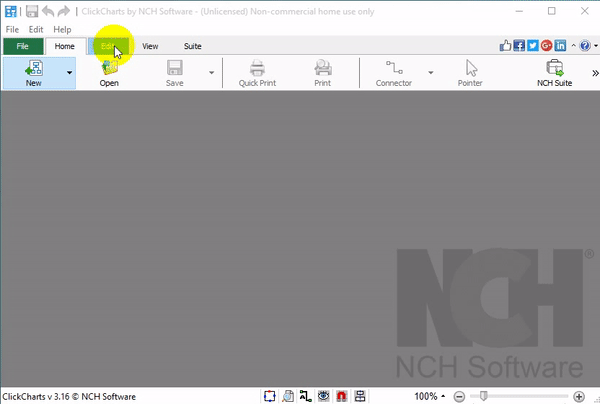Expand the Connector dropdown arrow

click(430, 72)
